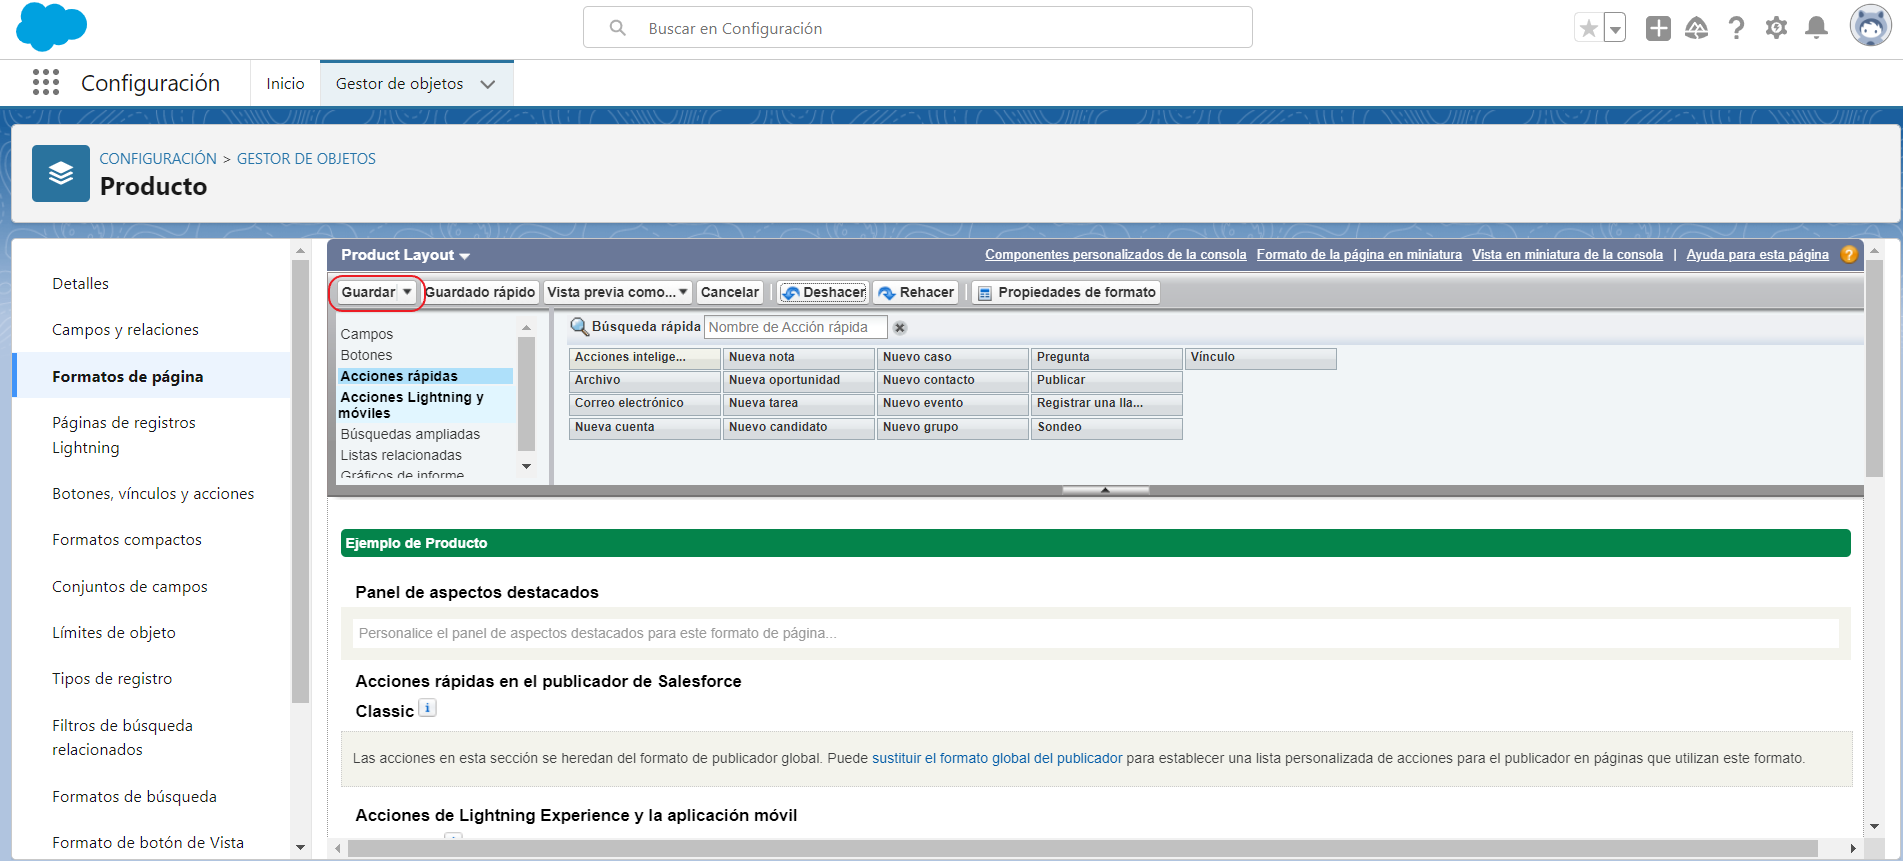
Task: Select Campos in the palette list
Action: tap(367, 334)
